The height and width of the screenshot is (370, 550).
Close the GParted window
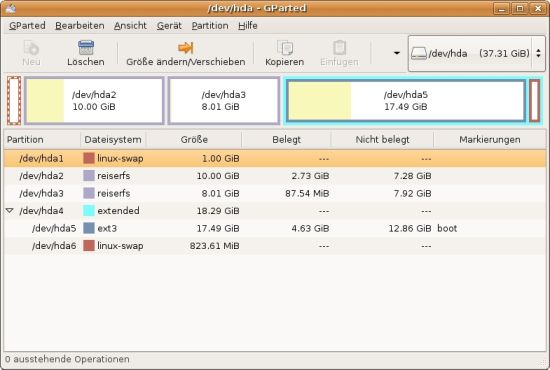[x=538, y=8]
